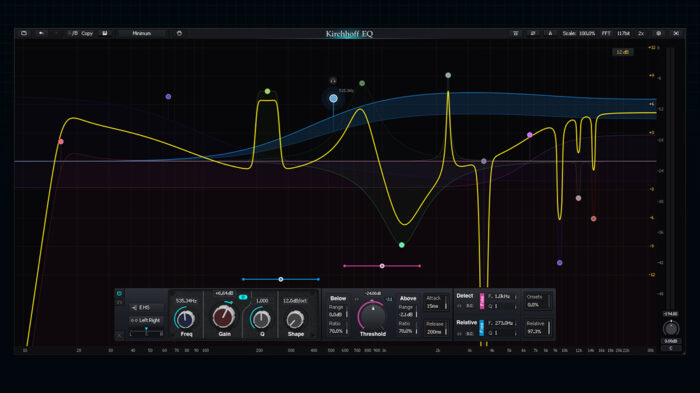Image resolution: width=700 pixels, height=393 pixels.
Task: Toggle the pink Detect free button
Action: (482, 301)
